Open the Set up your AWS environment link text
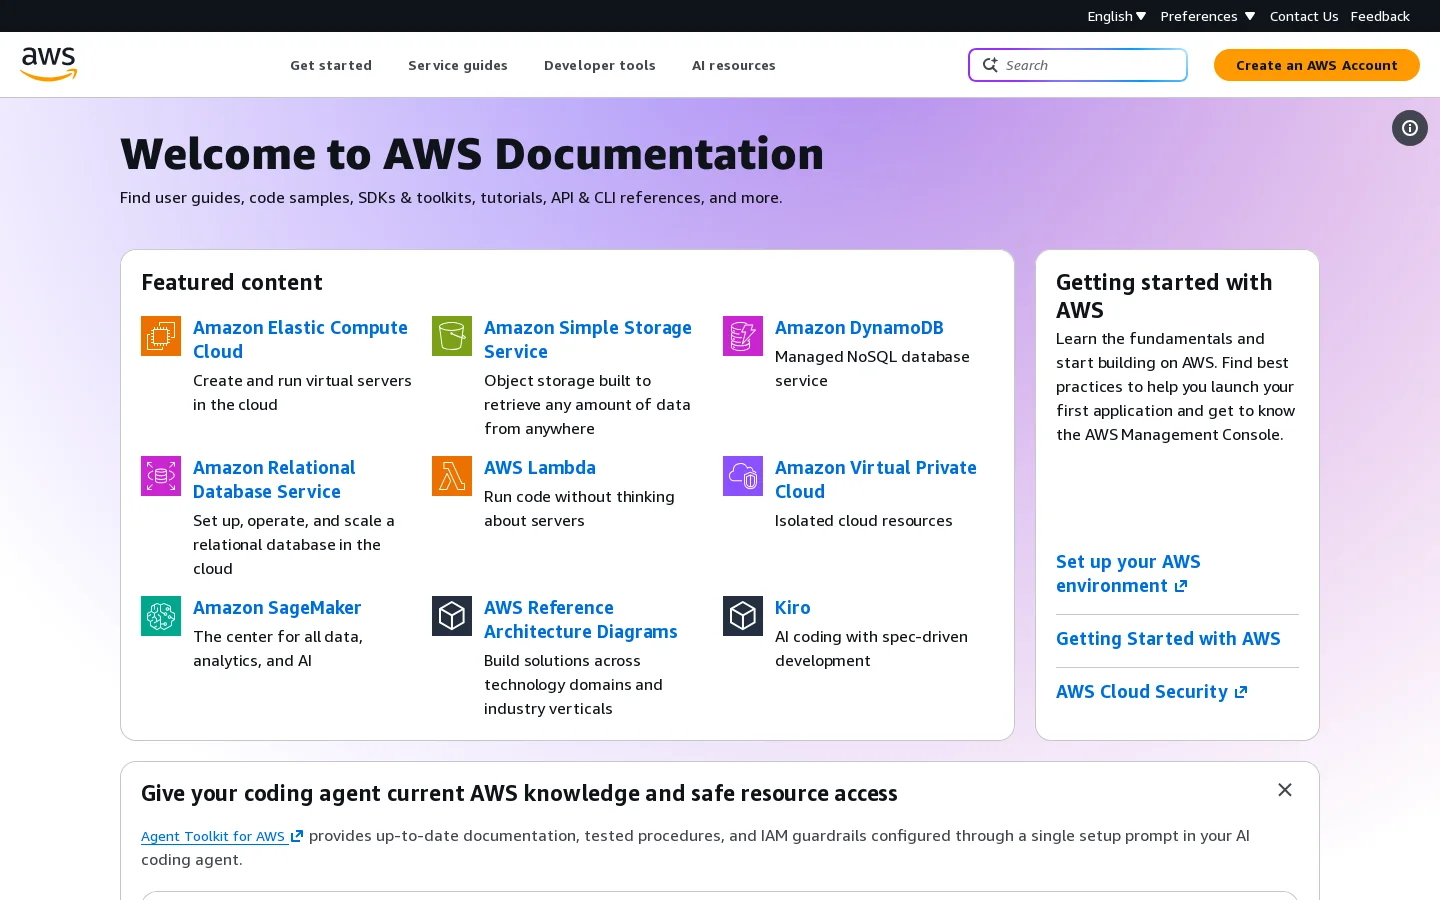The image size is (1440, 900). coord(1128,574)
